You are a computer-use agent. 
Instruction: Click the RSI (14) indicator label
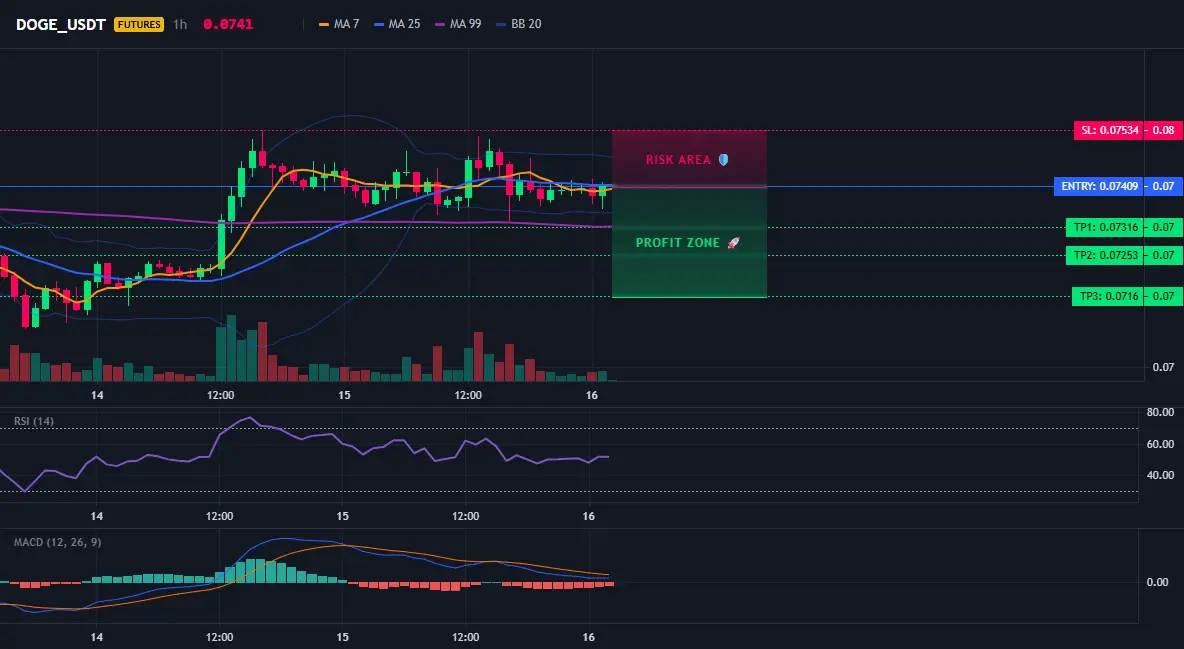34,421
